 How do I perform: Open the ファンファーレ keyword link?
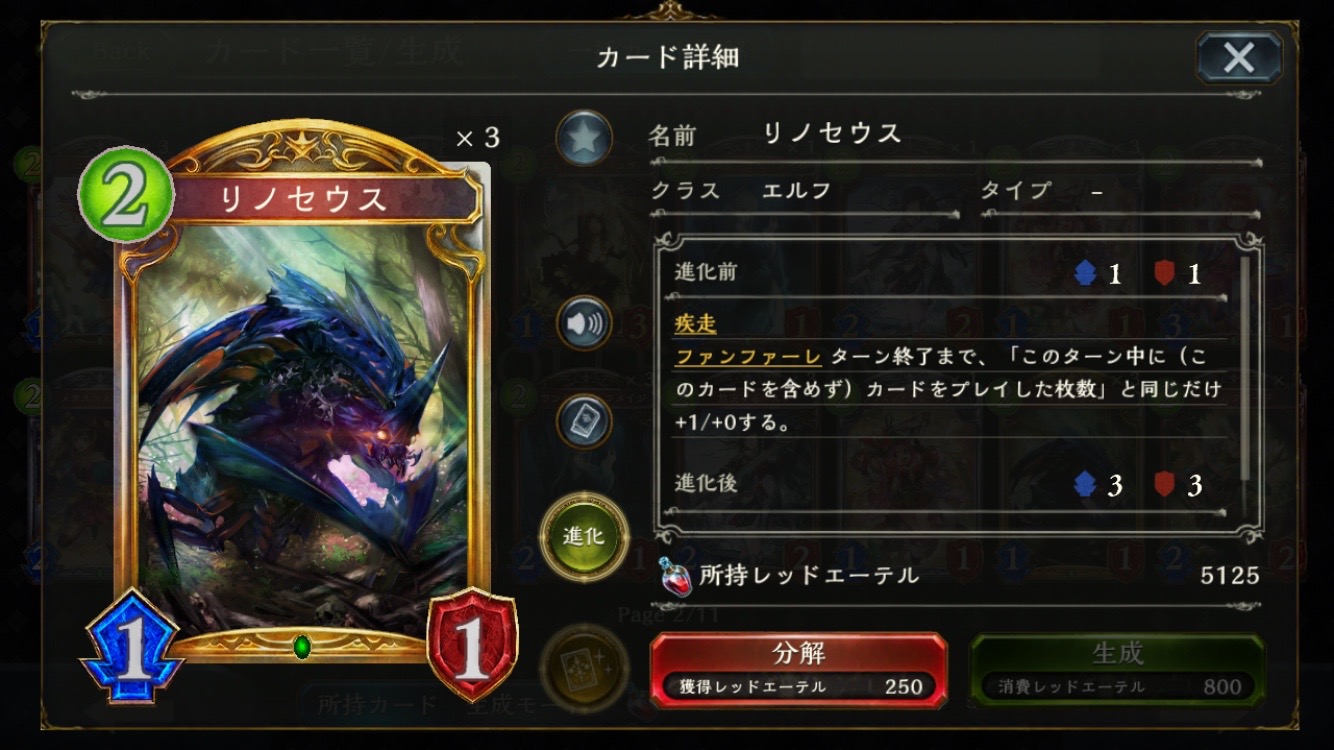click(x=748, y=357)
